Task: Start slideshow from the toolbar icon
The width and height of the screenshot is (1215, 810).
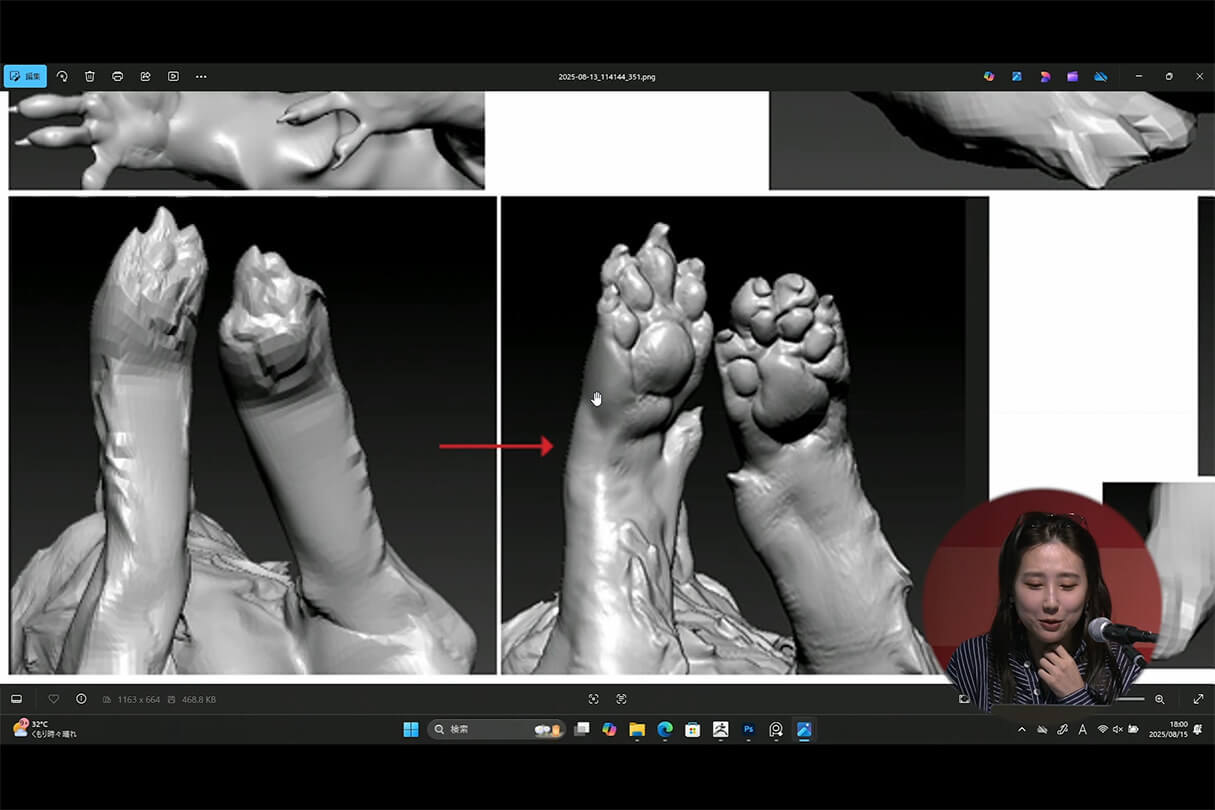Action: 173,76
